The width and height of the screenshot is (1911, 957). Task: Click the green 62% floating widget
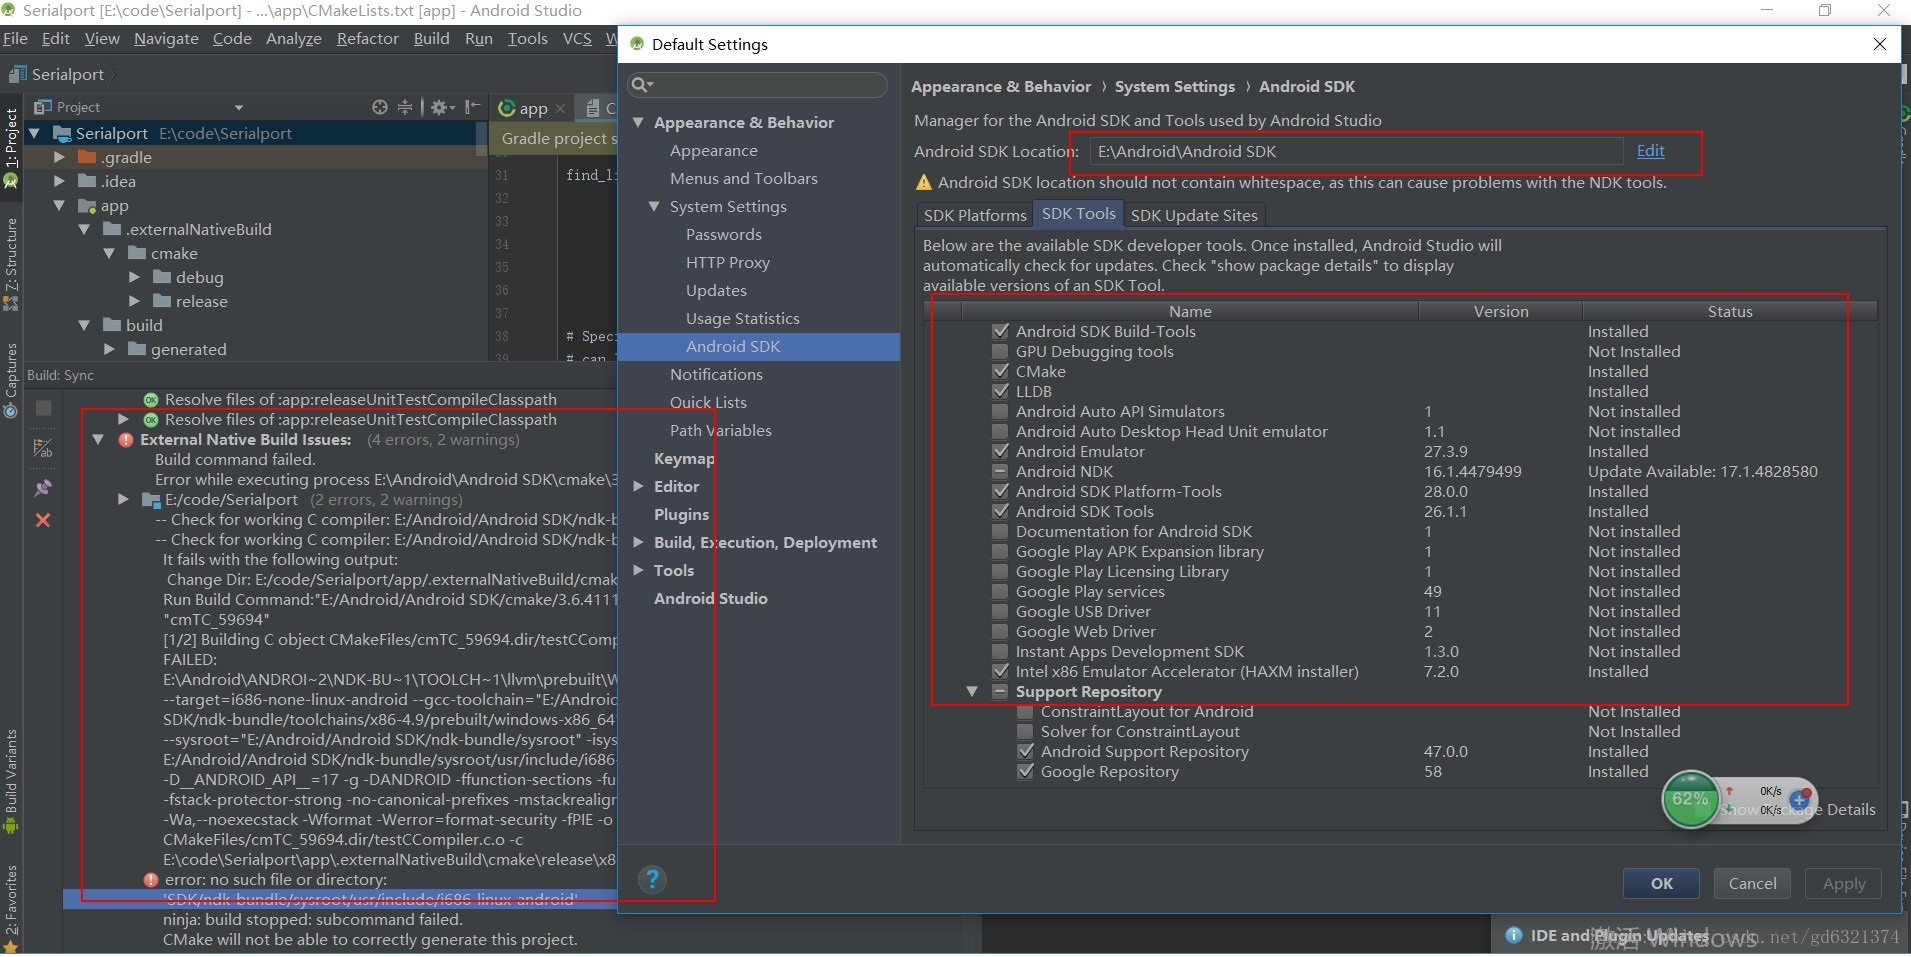(x=1690, y=799)
